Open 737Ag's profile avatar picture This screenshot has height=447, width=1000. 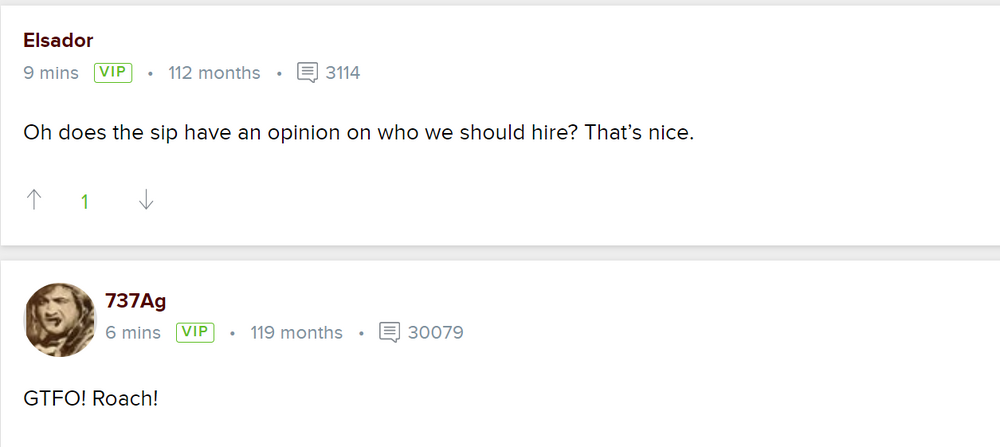59,319
